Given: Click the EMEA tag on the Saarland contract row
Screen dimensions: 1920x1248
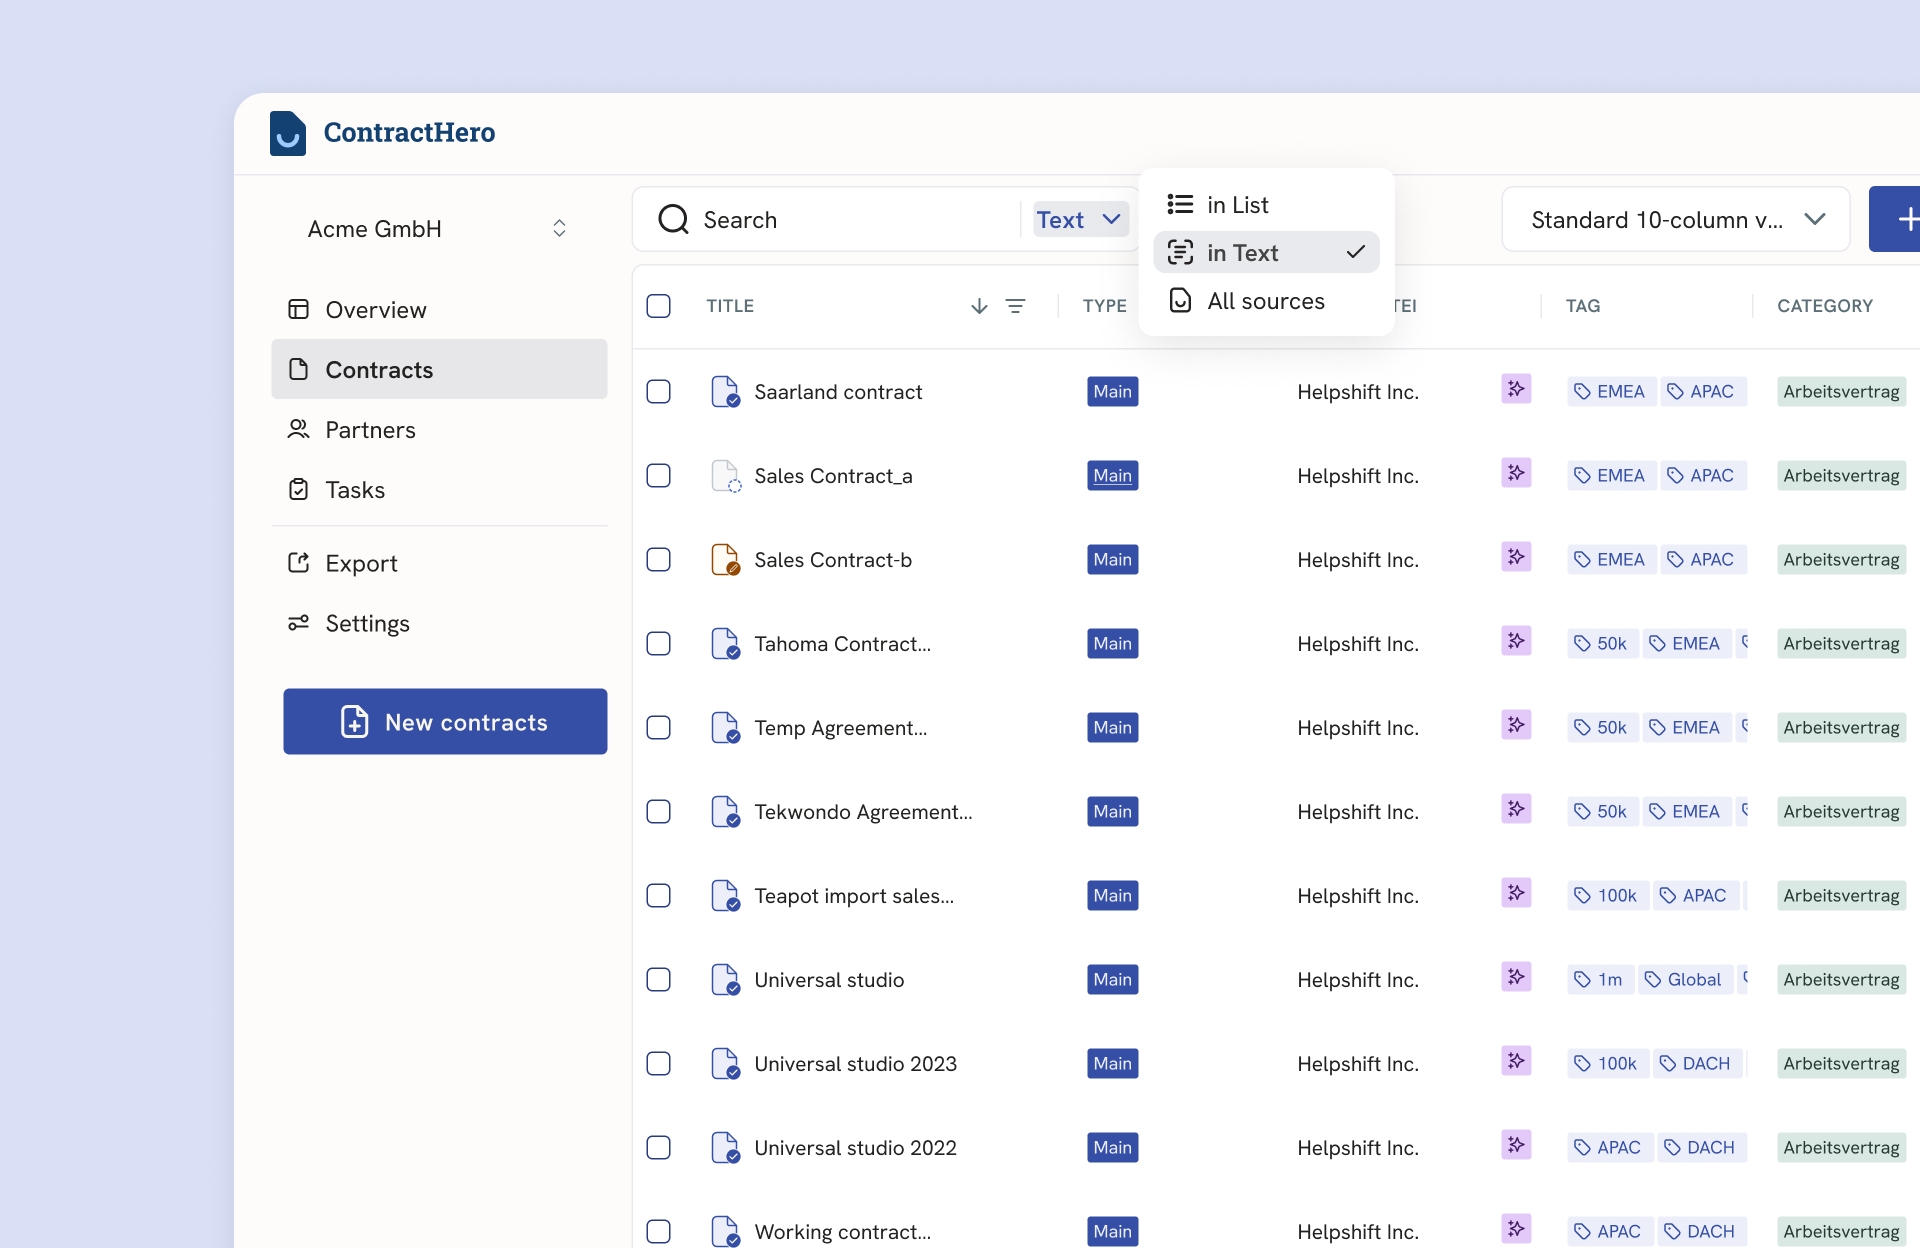Looking at the screenshot, I should 1609,392.
